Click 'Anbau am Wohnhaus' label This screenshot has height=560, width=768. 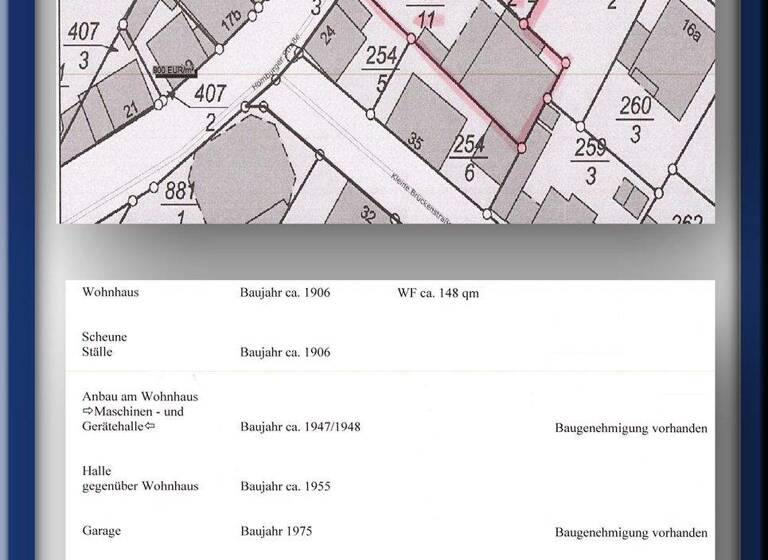coord(140,396)
